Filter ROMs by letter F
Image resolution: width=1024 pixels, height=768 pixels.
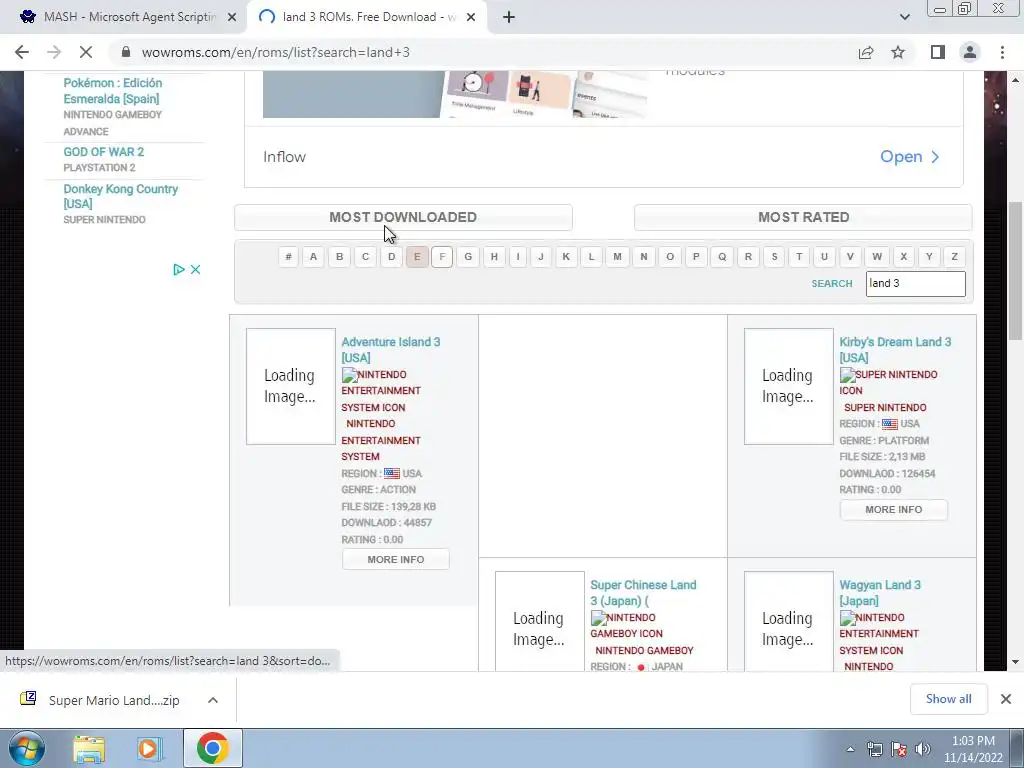click(x=442, y=257)
